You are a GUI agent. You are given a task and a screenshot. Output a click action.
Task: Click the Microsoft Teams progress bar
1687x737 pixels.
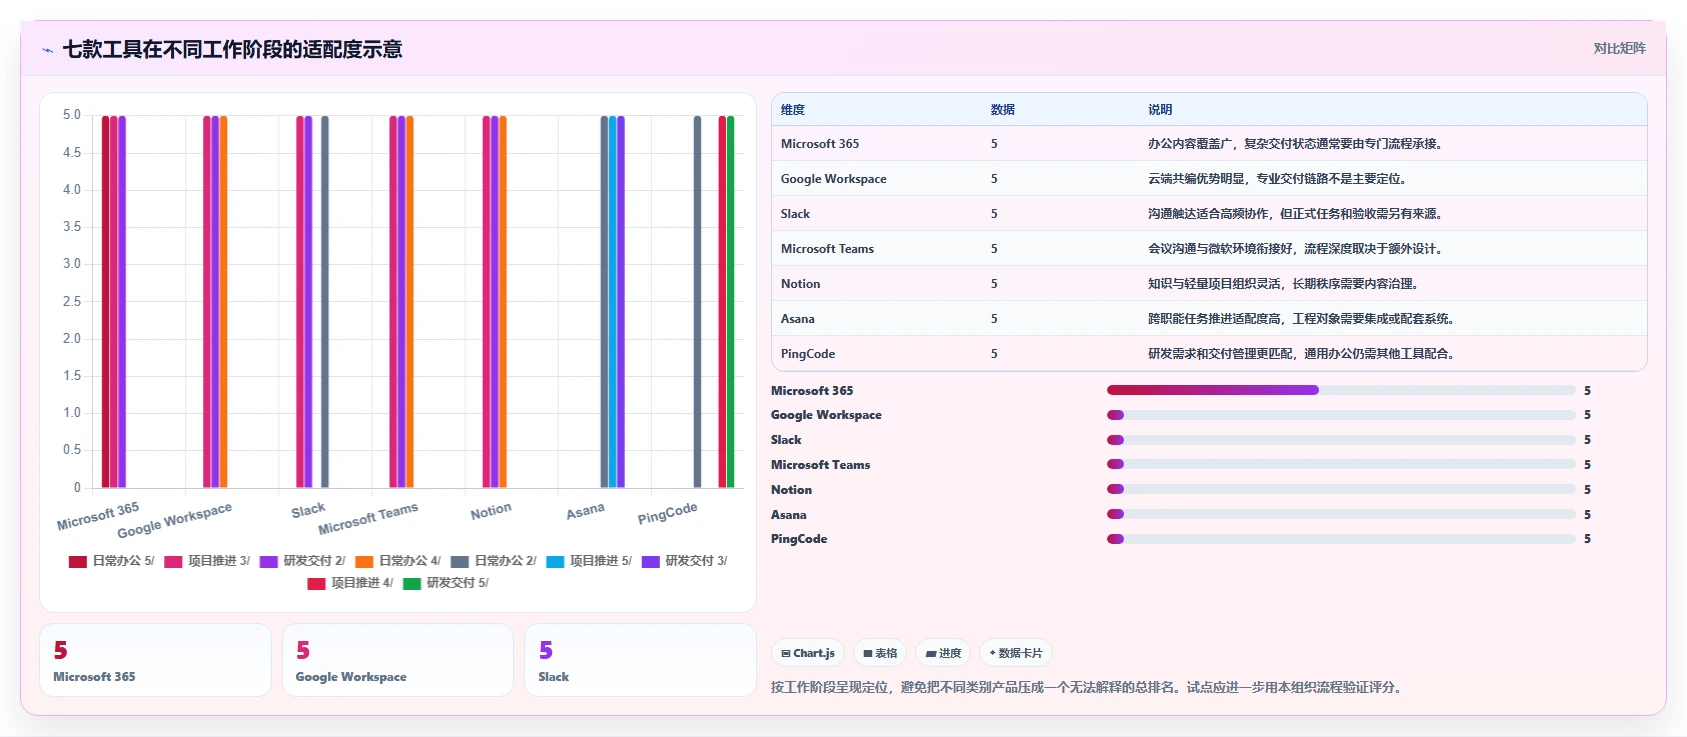click(1341, 464)
